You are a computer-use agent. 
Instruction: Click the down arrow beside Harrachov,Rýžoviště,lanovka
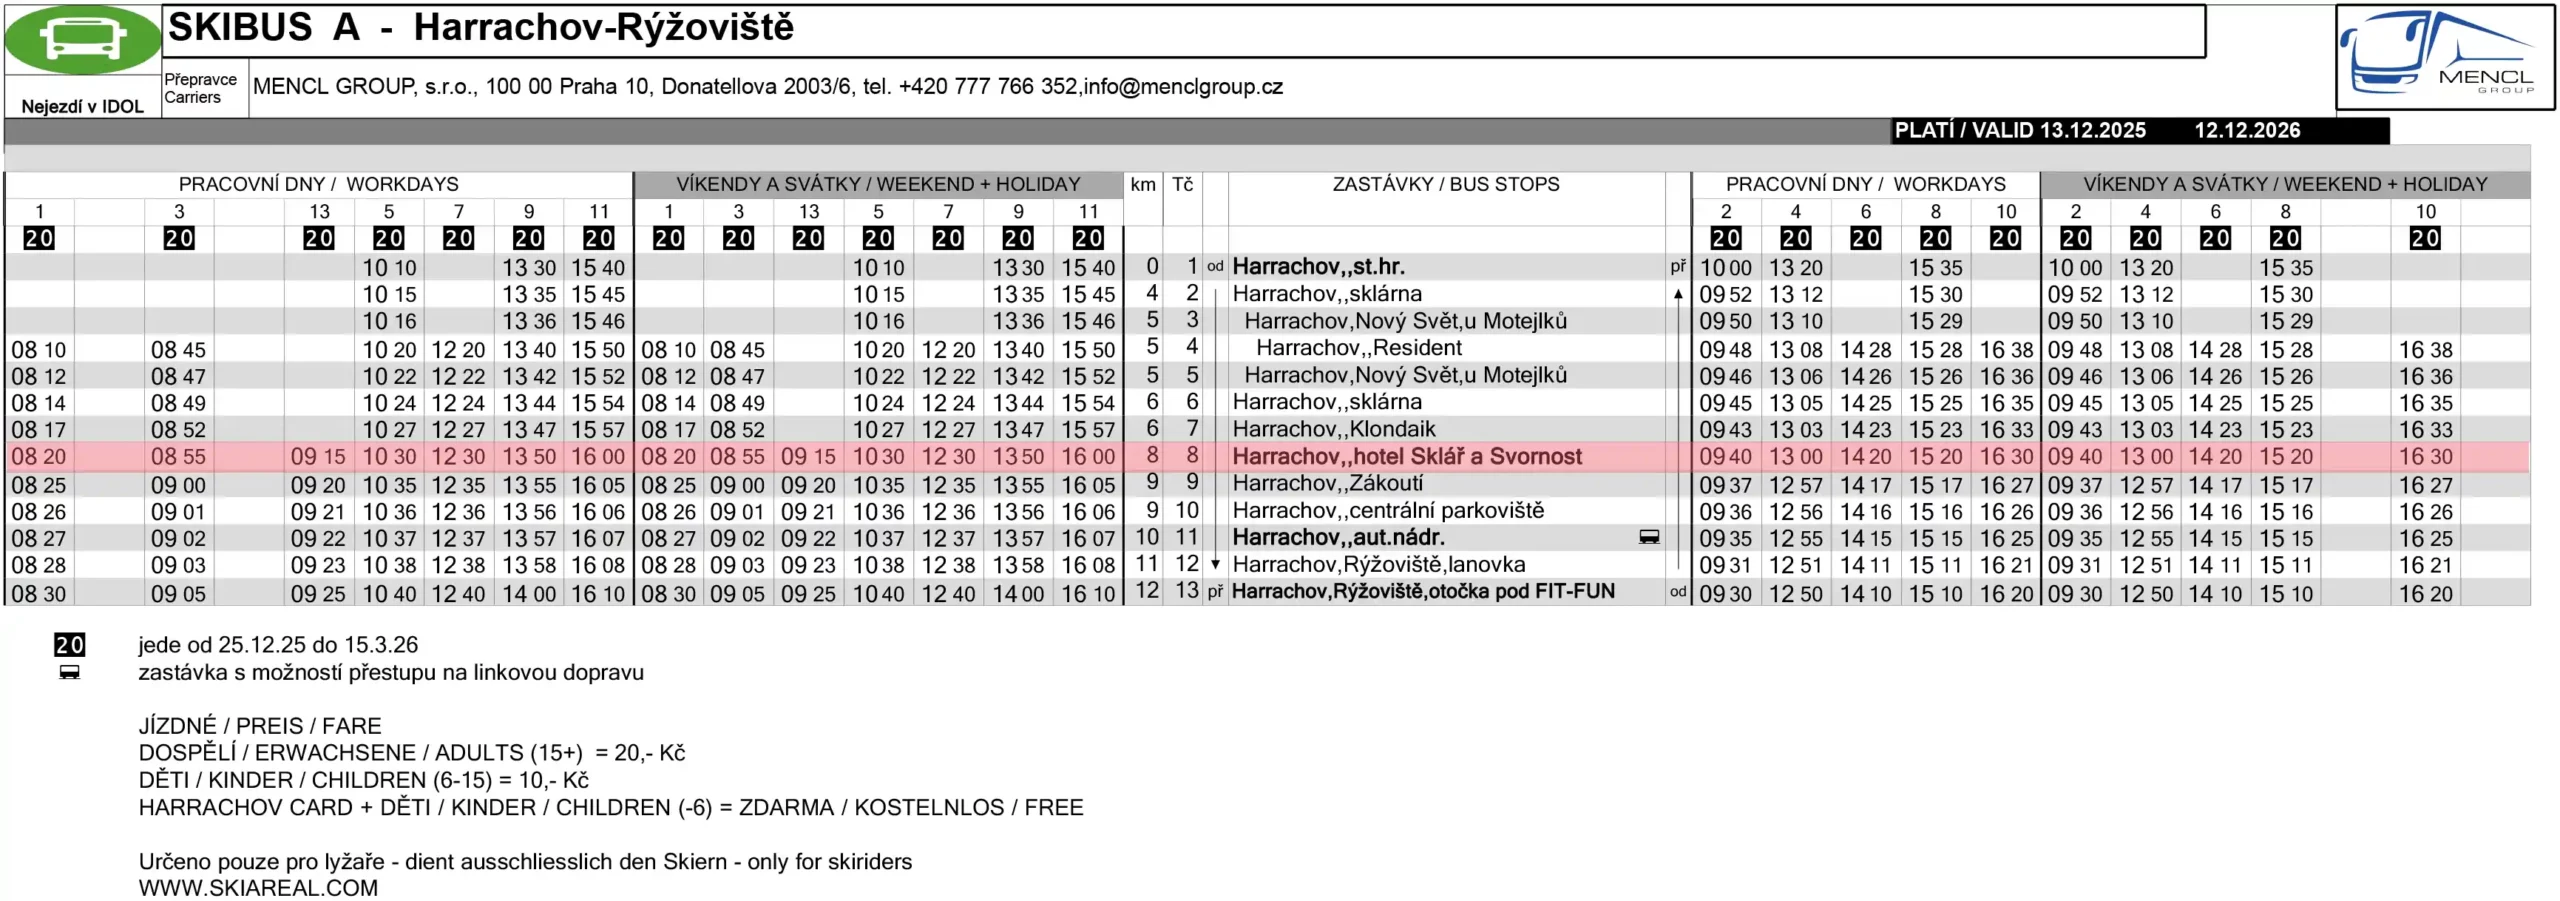coord(1215,565)
